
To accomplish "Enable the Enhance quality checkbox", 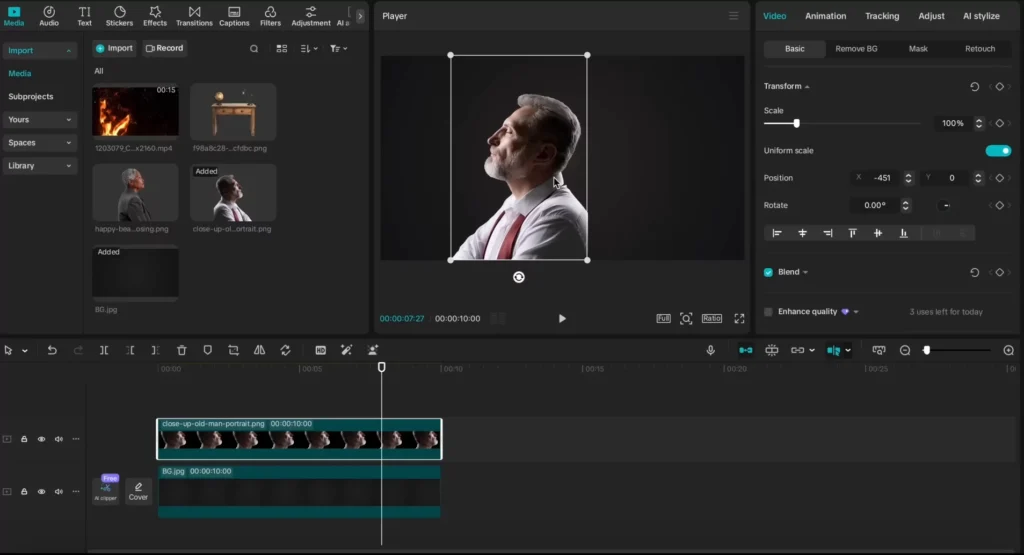I will [768, 312].
